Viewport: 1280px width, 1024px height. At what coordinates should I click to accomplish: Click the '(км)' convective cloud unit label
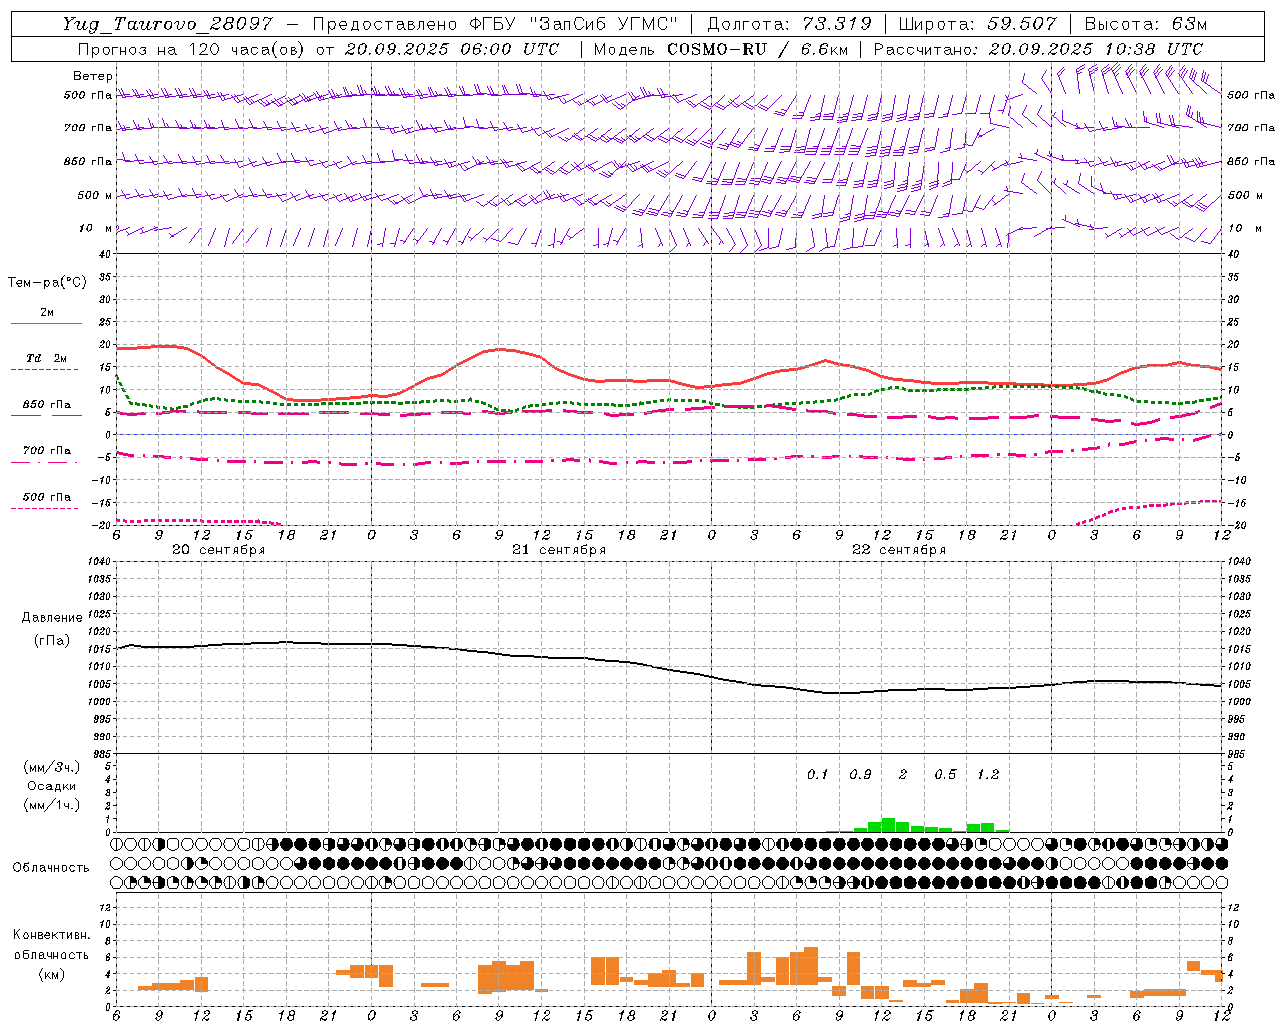(52, 974)
